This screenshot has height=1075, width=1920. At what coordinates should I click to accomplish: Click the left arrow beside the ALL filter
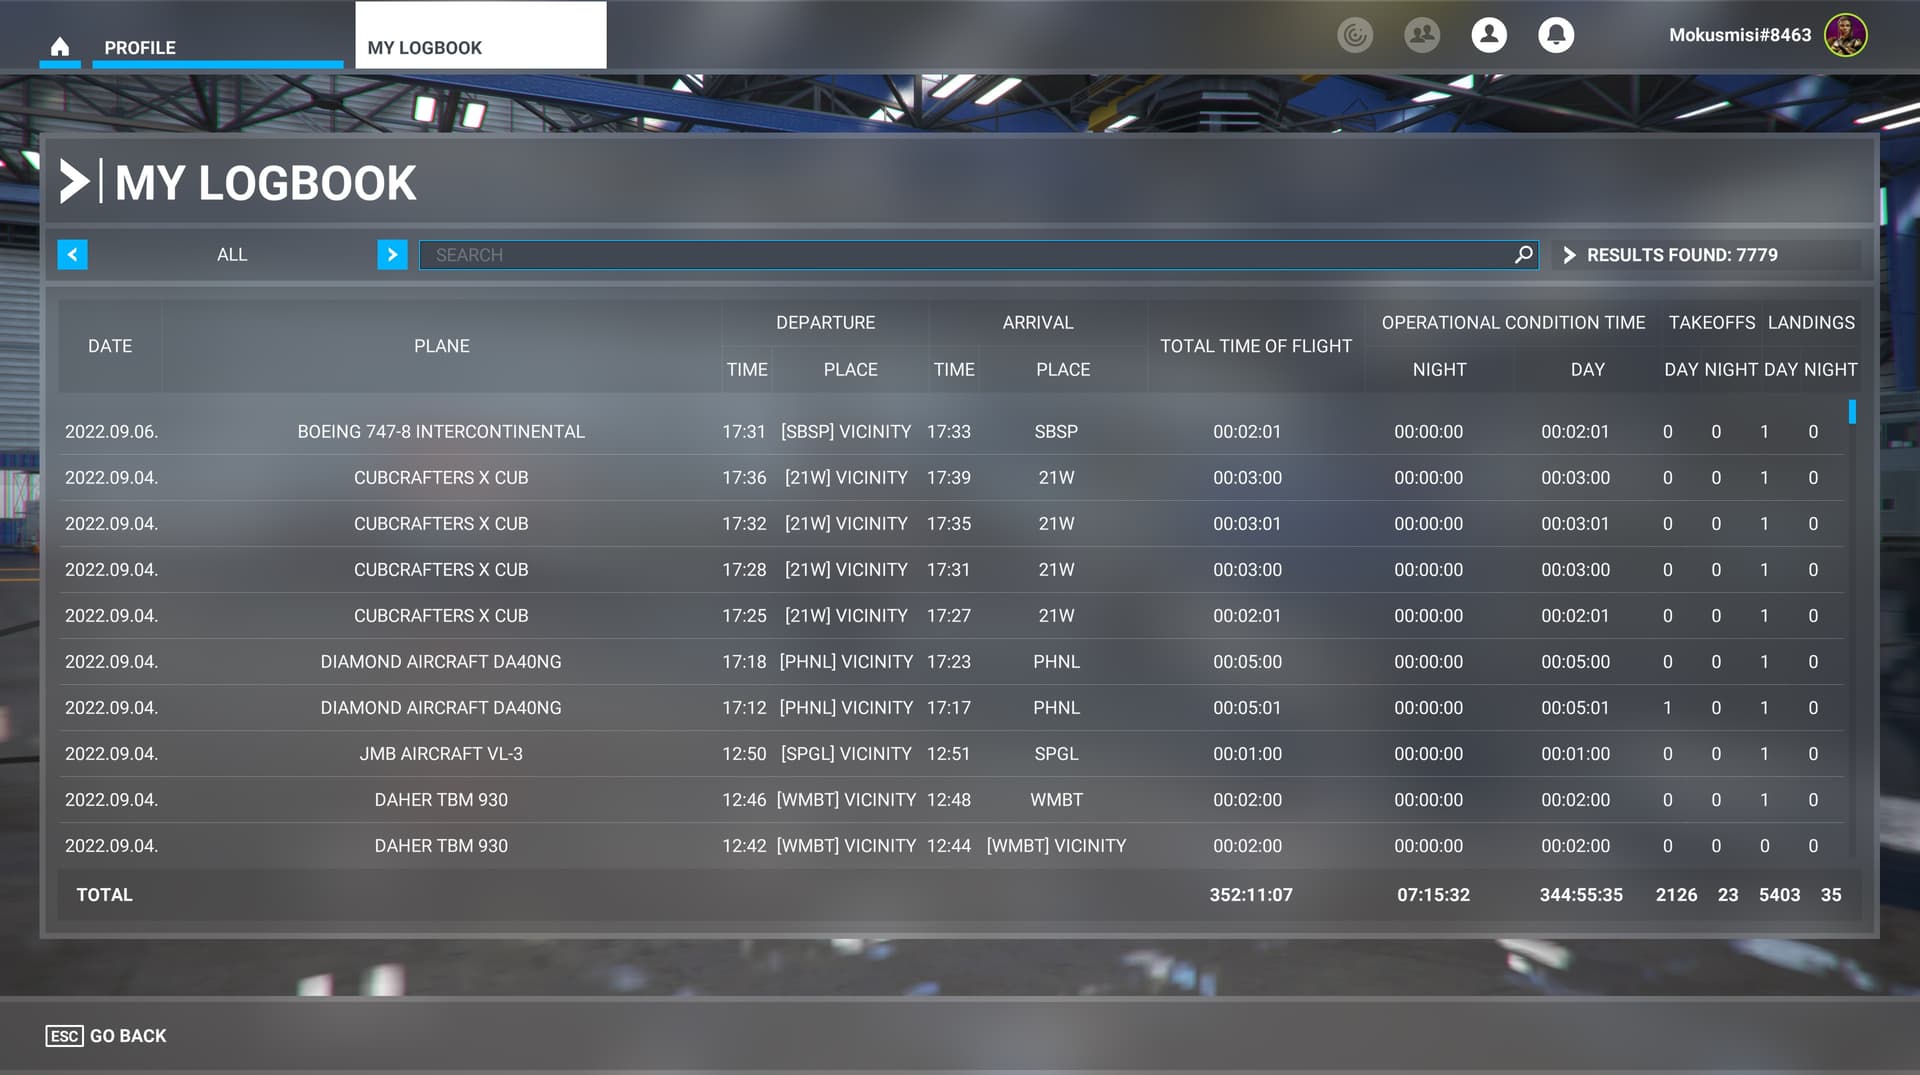click(x=72, y=254)
